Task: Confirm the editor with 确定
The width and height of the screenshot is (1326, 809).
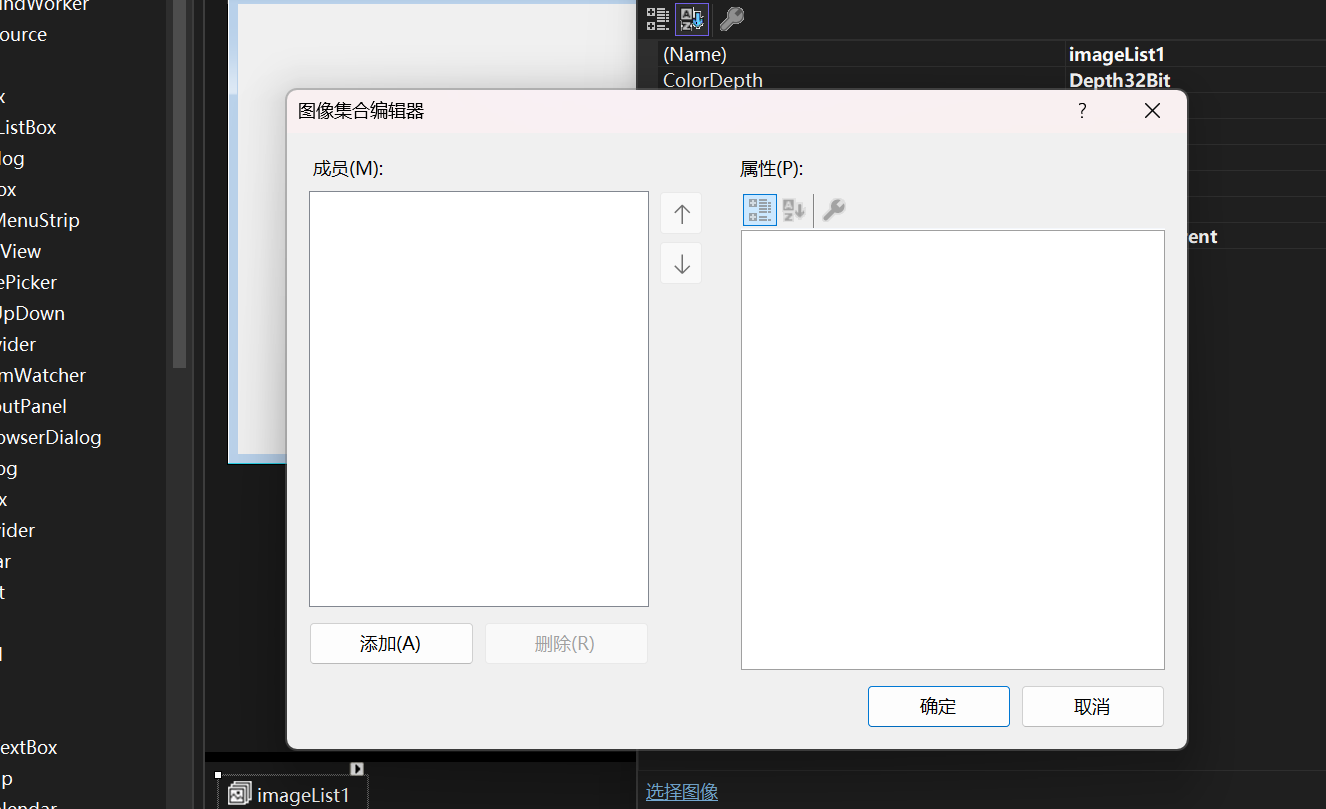Action: tap(938, 706)
